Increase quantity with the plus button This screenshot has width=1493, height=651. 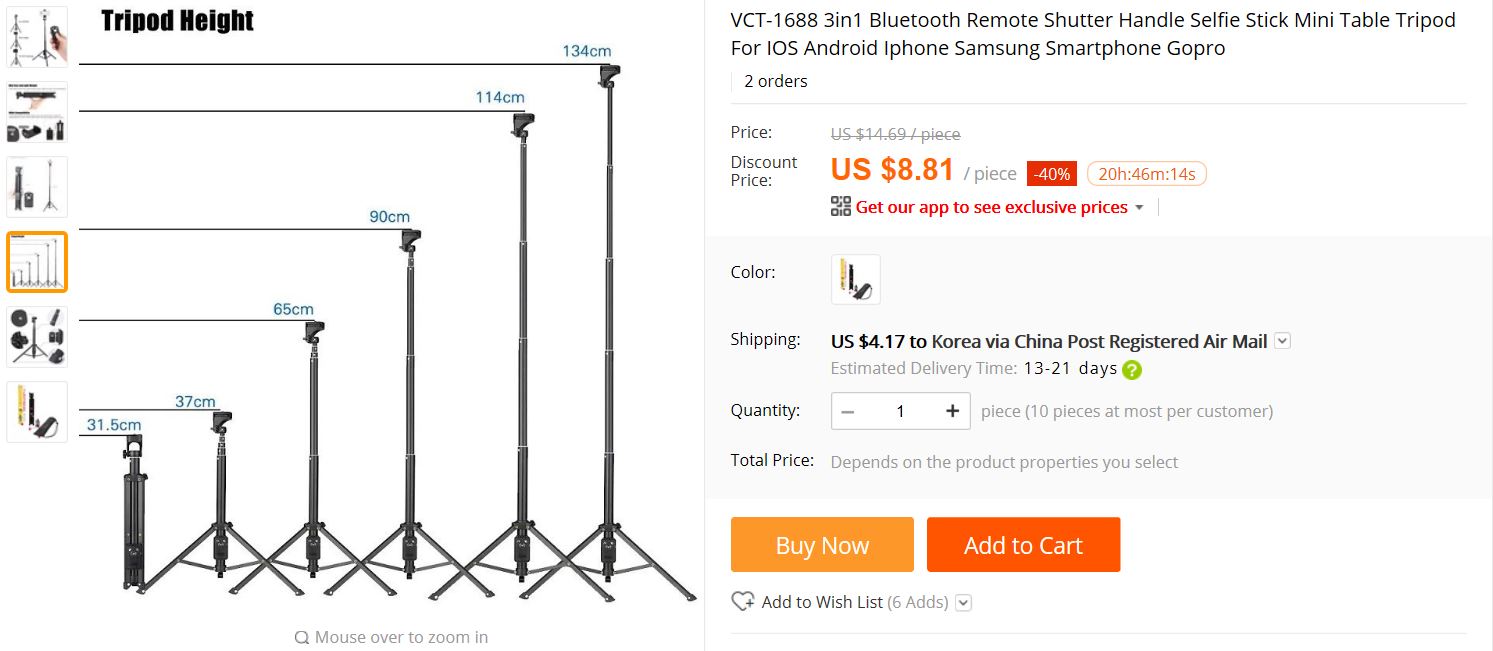tap(952, 411)
